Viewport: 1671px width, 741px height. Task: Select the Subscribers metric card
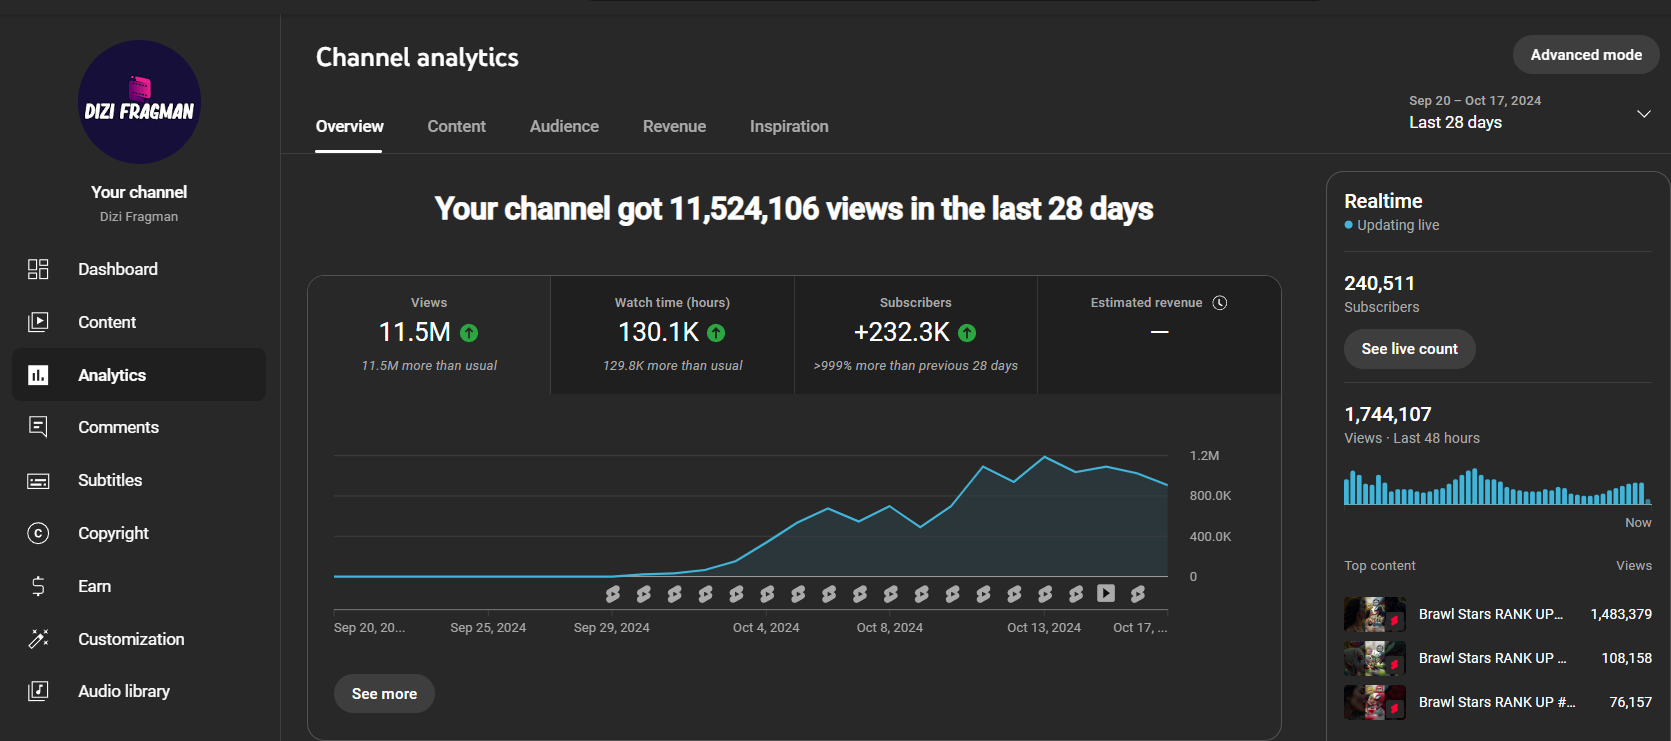[x=916, y=335]
